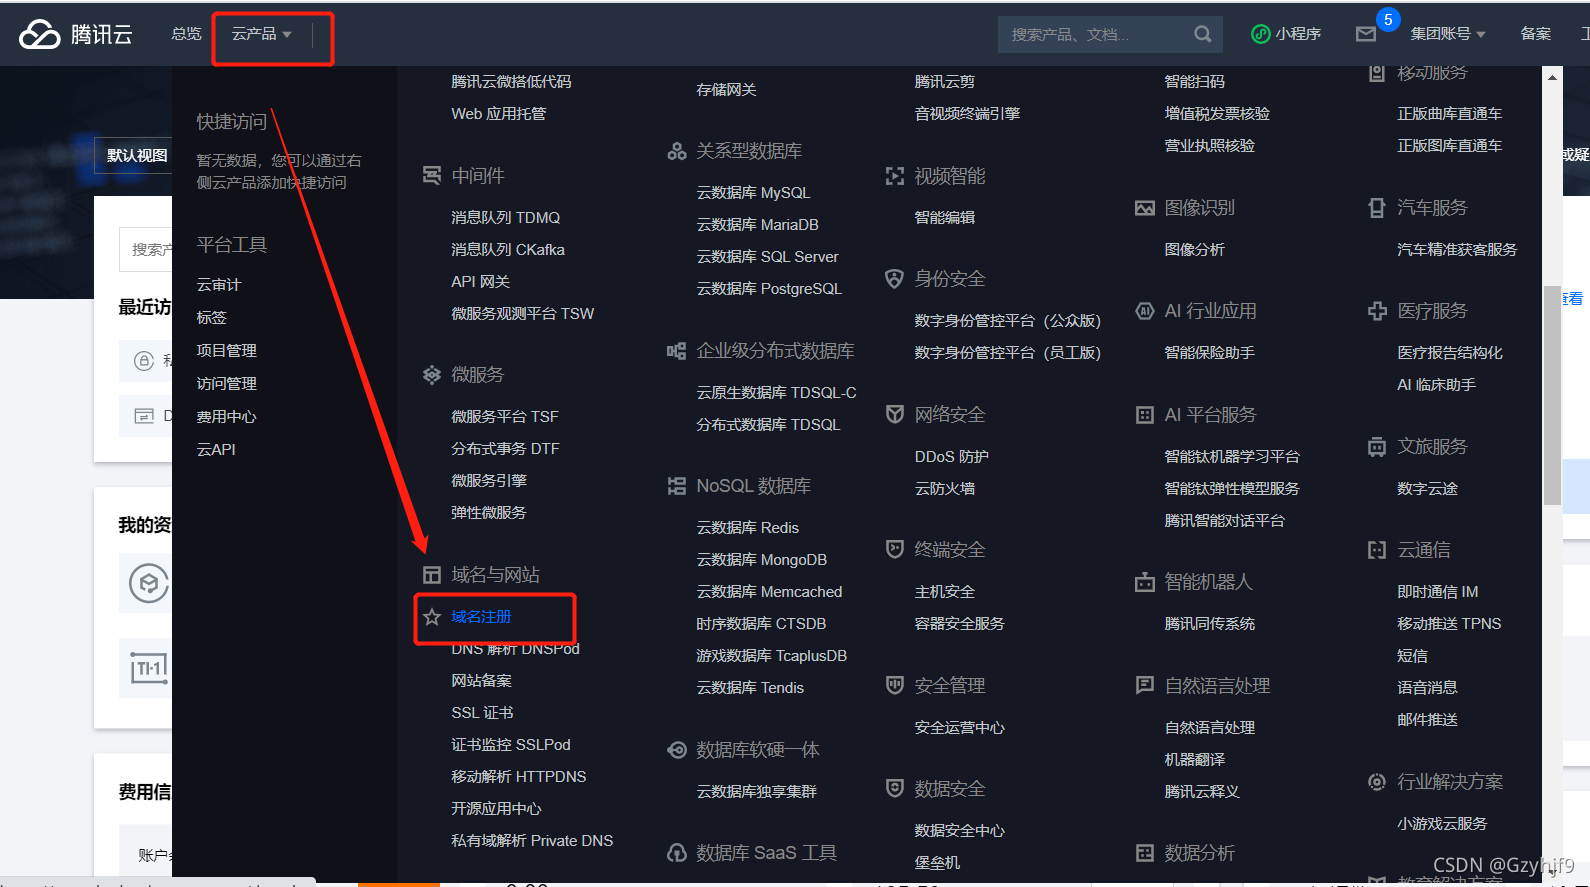Open the 域名注册 link

tap(481, 617)
